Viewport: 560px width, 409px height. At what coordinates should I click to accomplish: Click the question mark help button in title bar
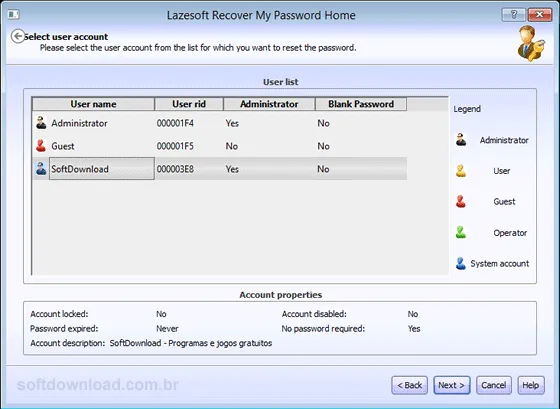click(x=514, y=15)
